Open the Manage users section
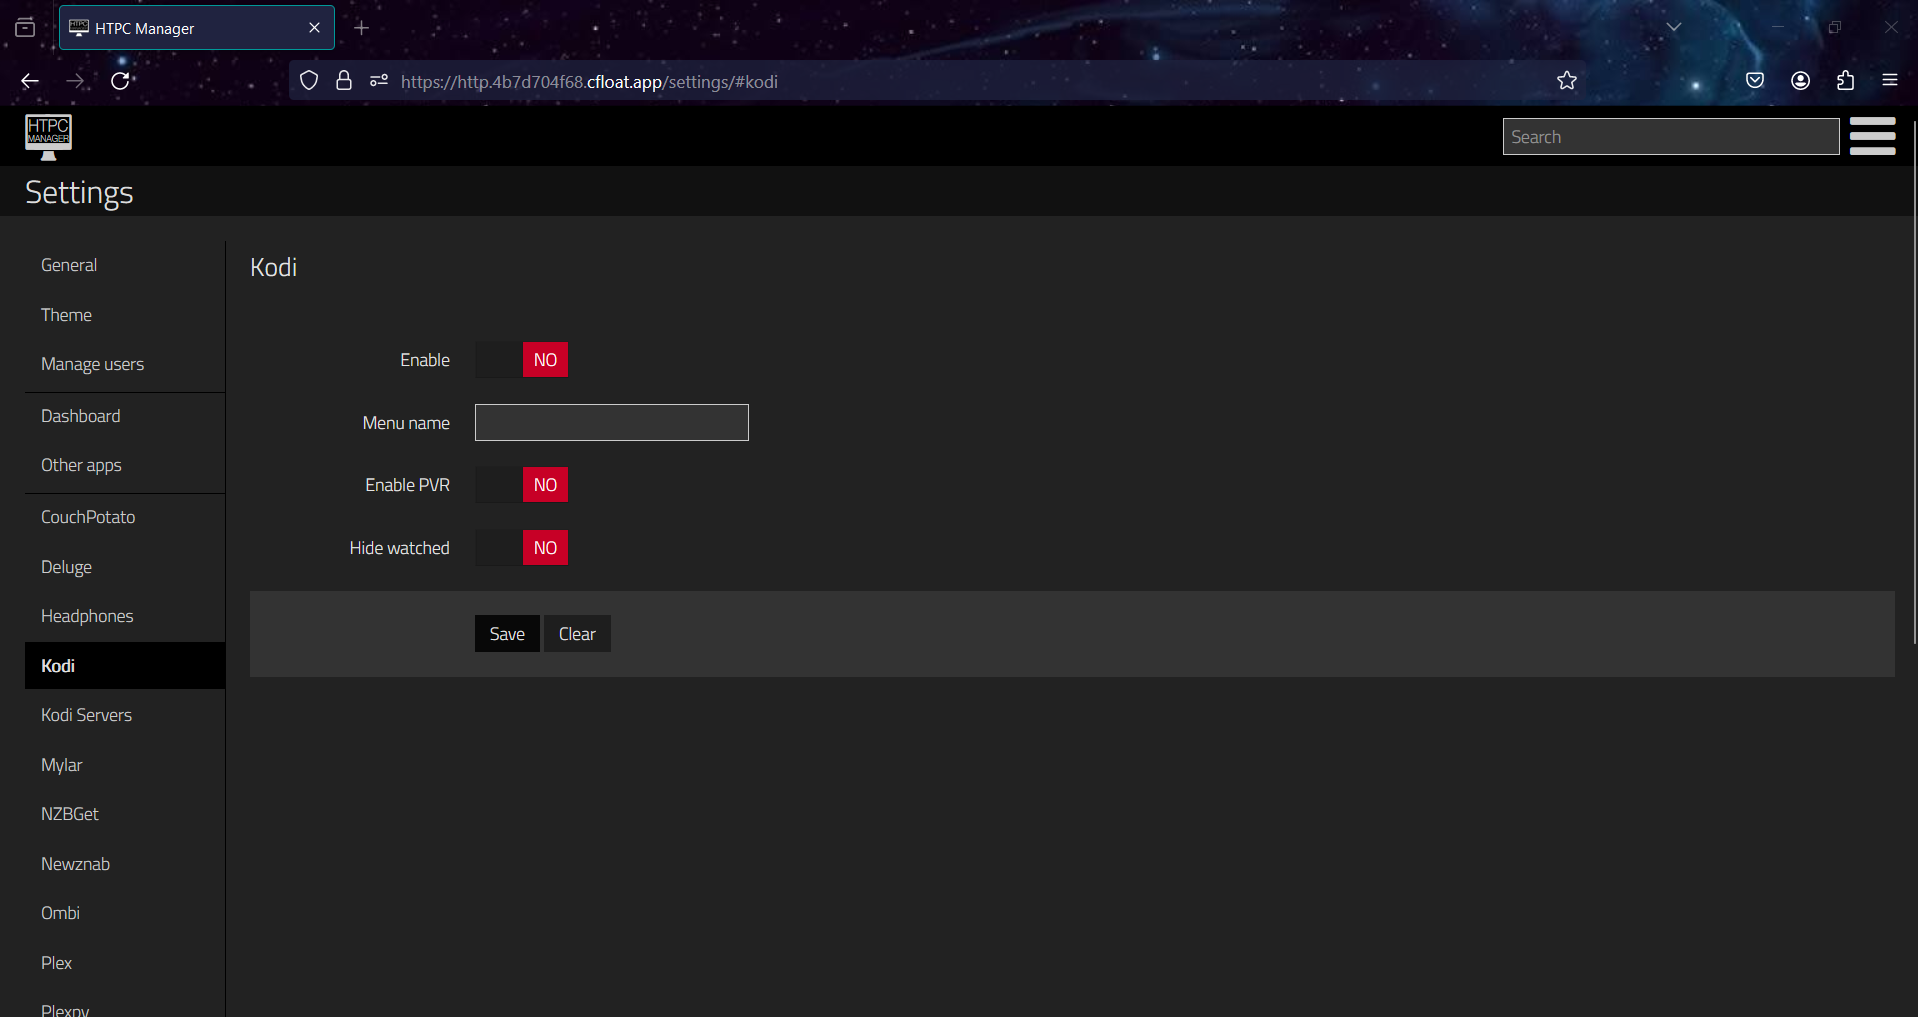The image size is (1918, 1017). (x=125, y=364)
